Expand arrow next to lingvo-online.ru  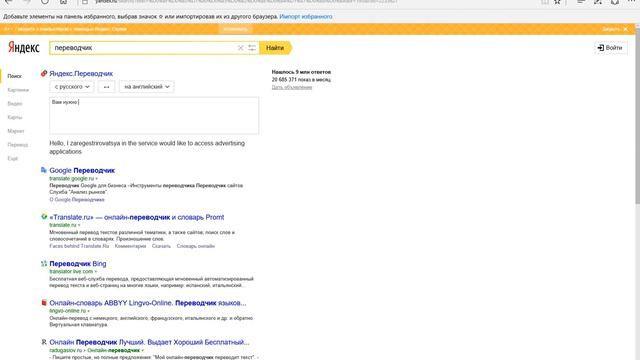(x=88, y=311)
